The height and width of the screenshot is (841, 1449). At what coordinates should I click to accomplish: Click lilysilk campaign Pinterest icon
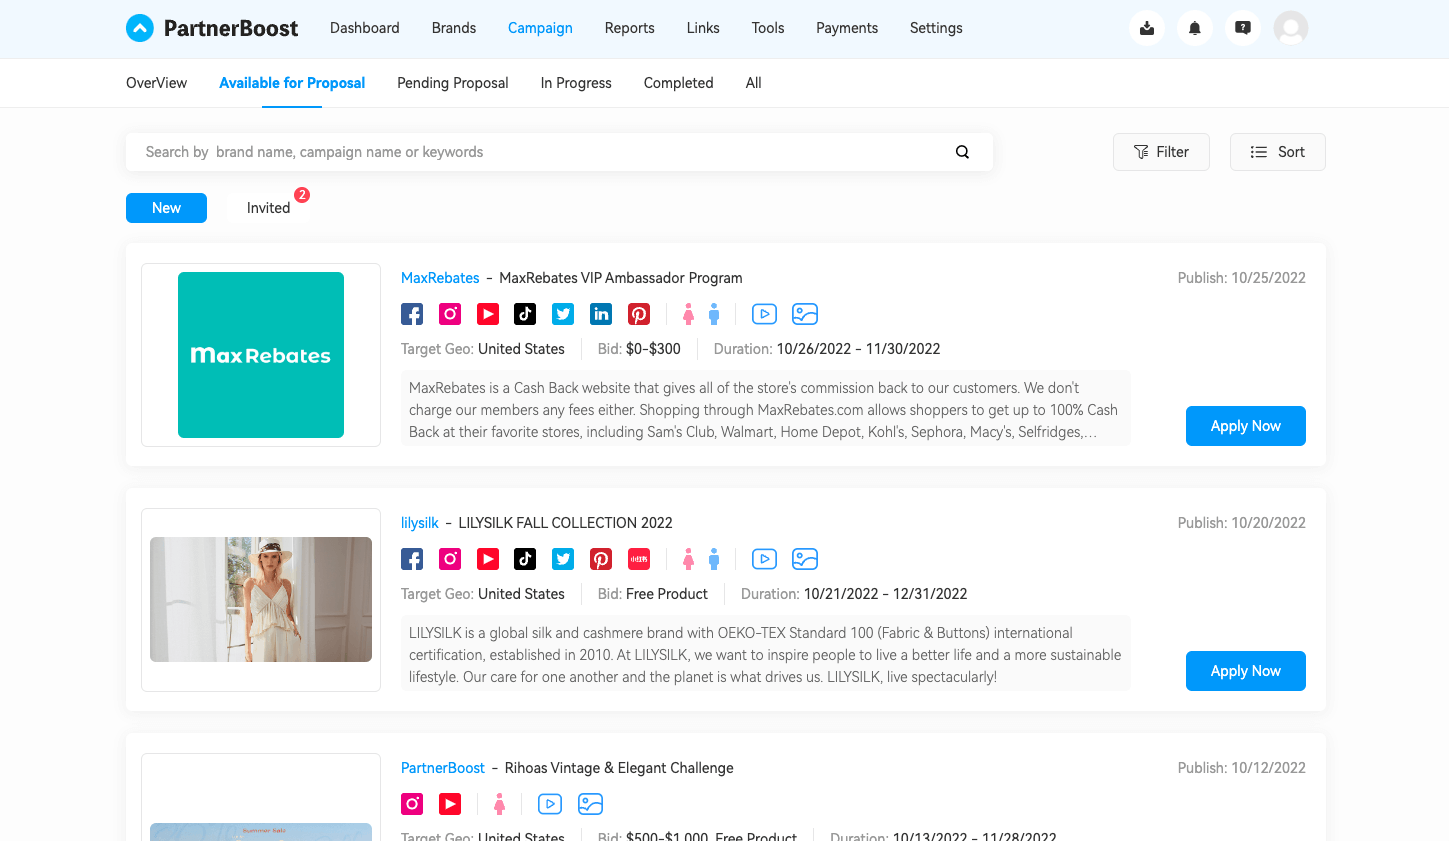(601, 559)
